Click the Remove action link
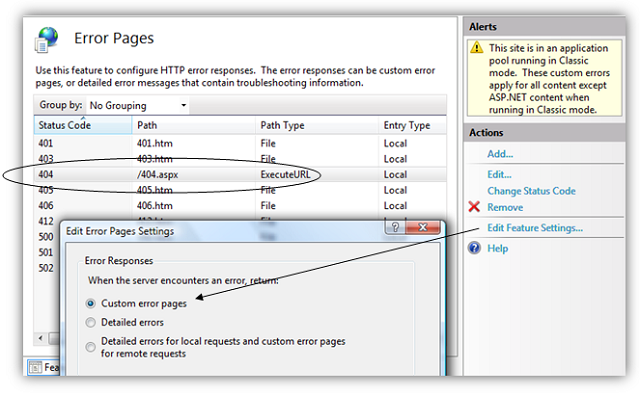The image size is (640, 395). pos(505,207)
